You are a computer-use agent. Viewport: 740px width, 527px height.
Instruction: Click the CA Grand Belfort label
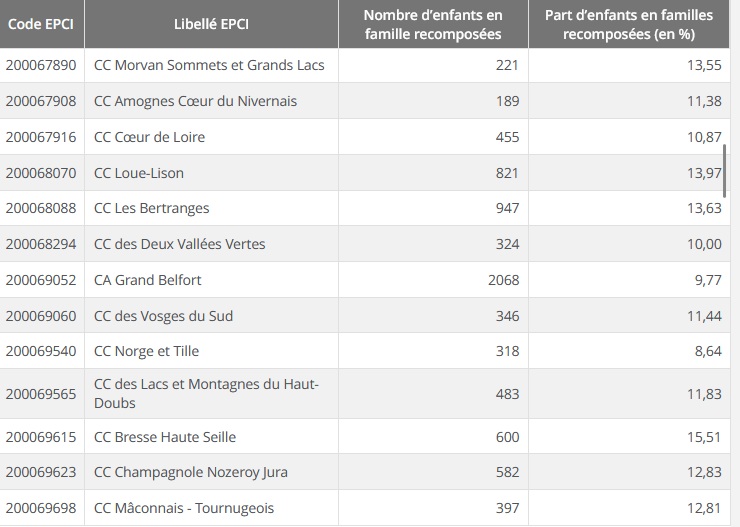pyautogui.click(x=147, y=280)
